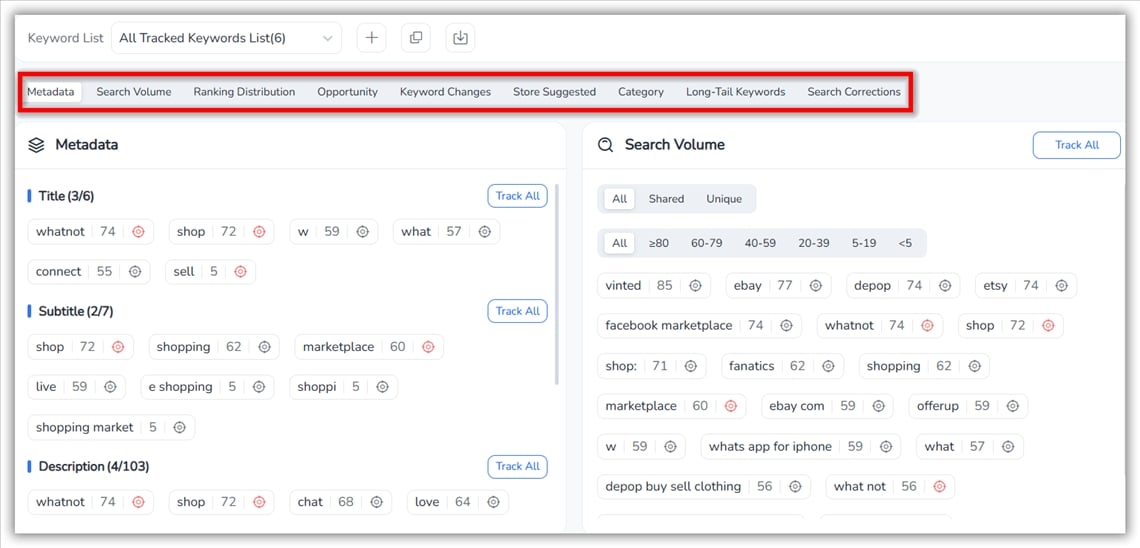The width and height of the screenshot is (1140, 548).
Task: Open the All Tracked Keywords List dropdown
Action: click(226, 38)
